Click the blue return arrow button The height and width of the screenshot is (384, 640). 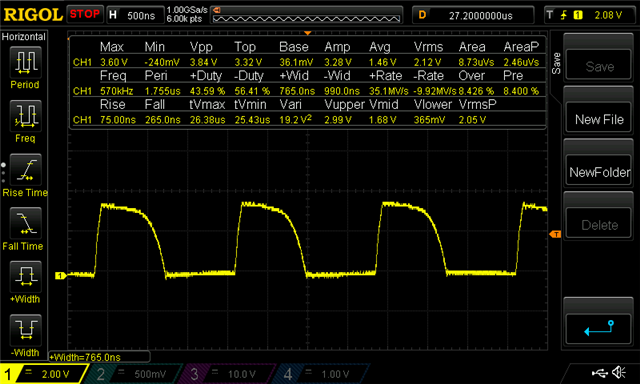pos(599,329)
